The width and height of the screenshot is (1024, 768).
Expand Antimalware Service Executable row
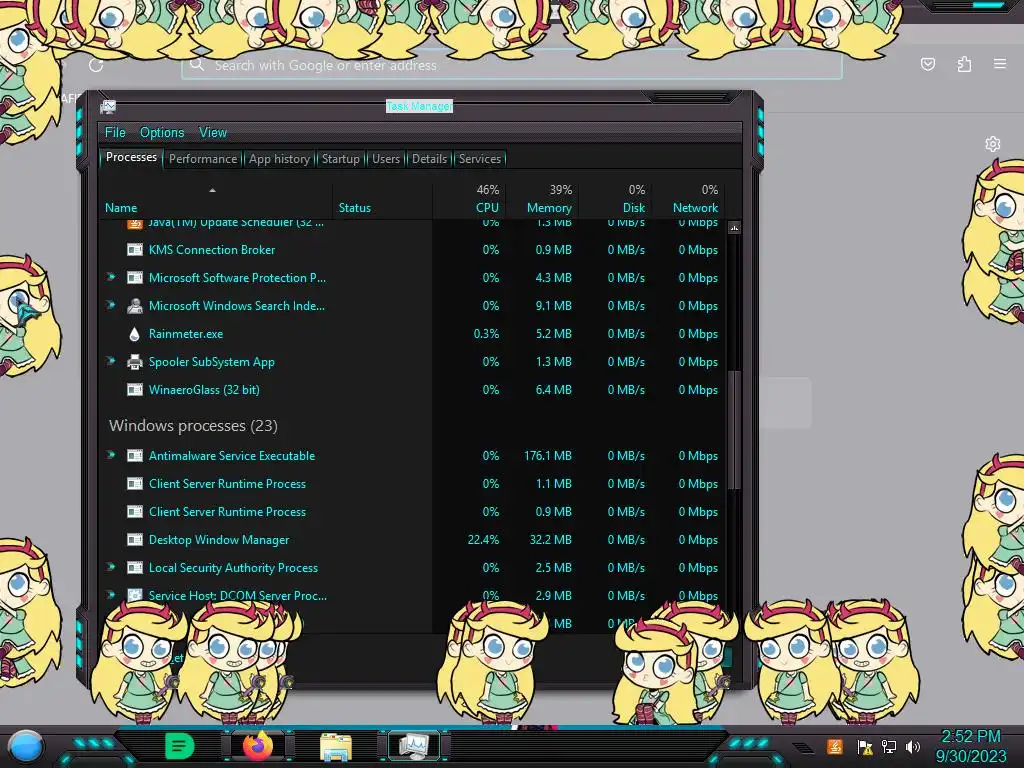point(111,455)
